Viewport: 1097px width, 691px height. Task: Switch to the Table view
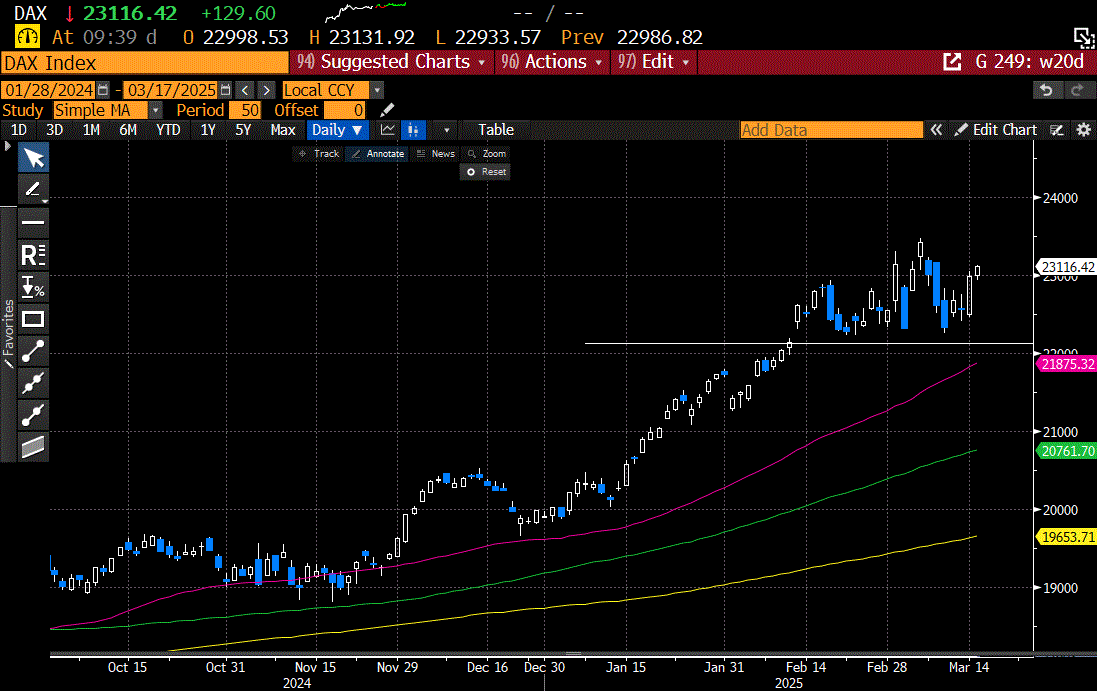pyautogui.click(x=495, y=129)
